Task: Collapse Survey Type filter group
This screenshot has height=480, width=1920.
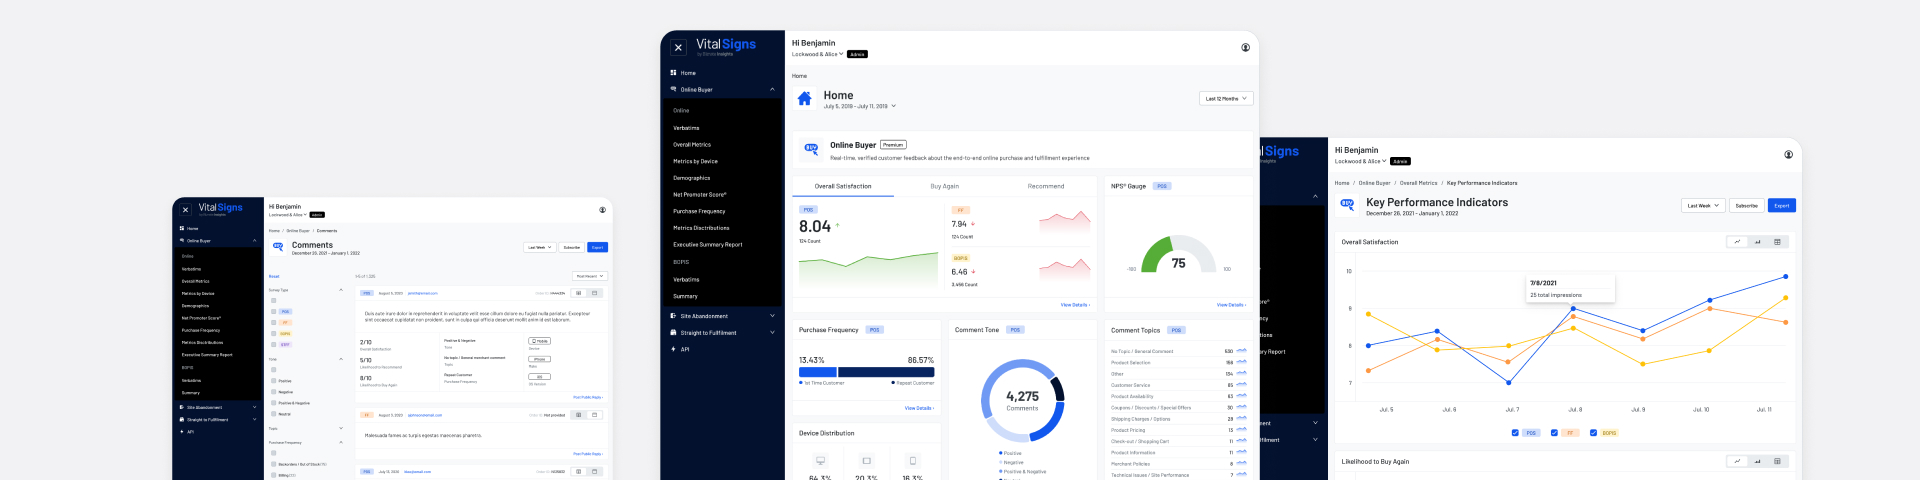Action: pos(341,290)
